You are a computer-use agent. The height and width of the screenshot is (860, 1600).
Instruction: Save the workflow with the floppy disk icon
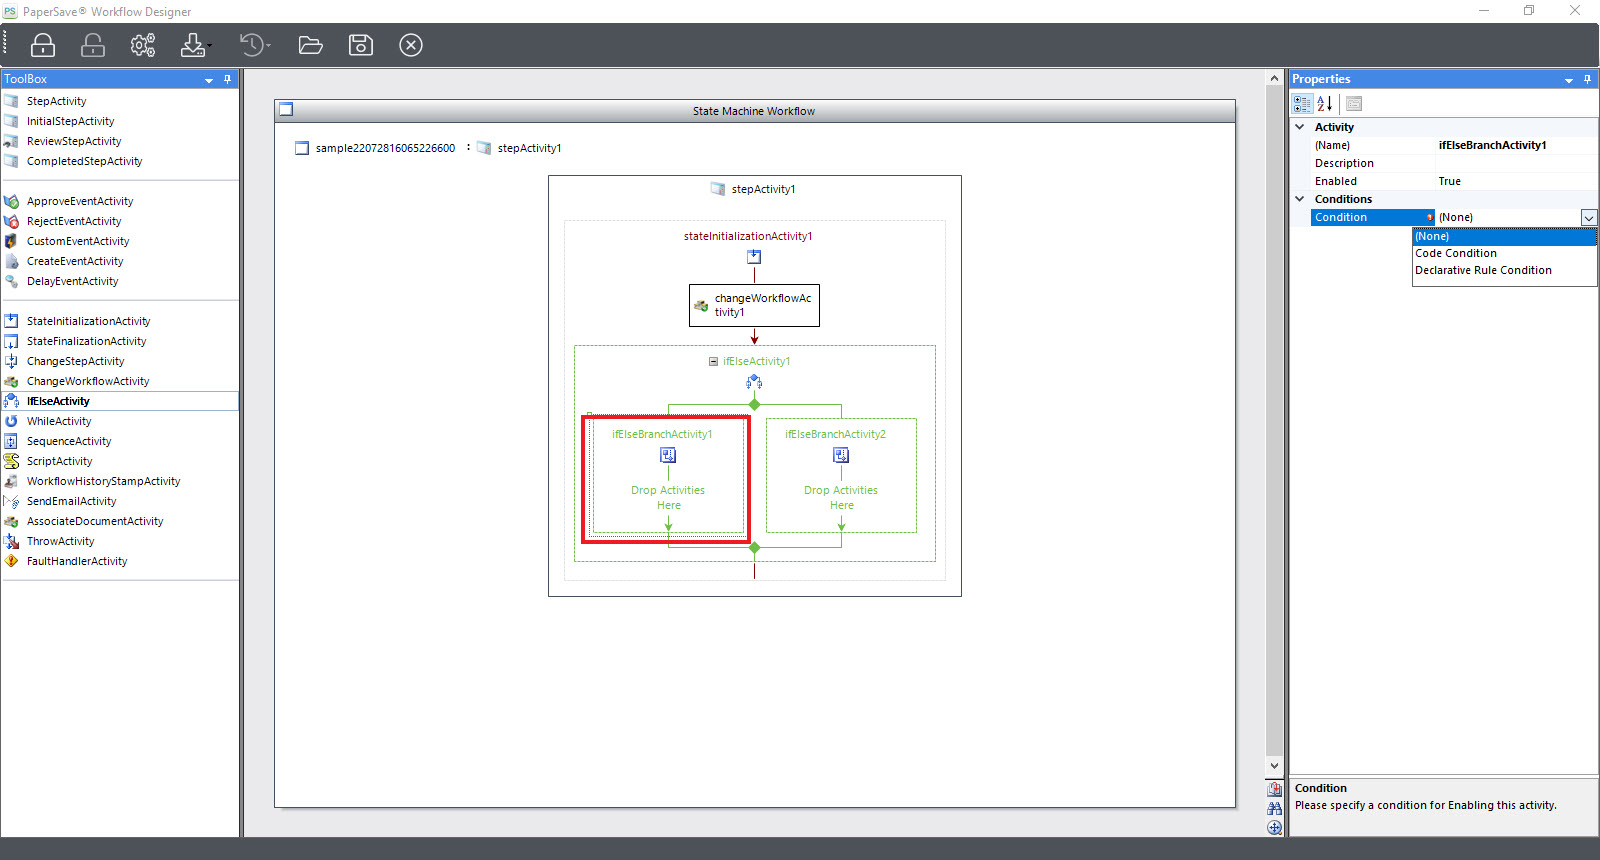[x=361, y=45]
